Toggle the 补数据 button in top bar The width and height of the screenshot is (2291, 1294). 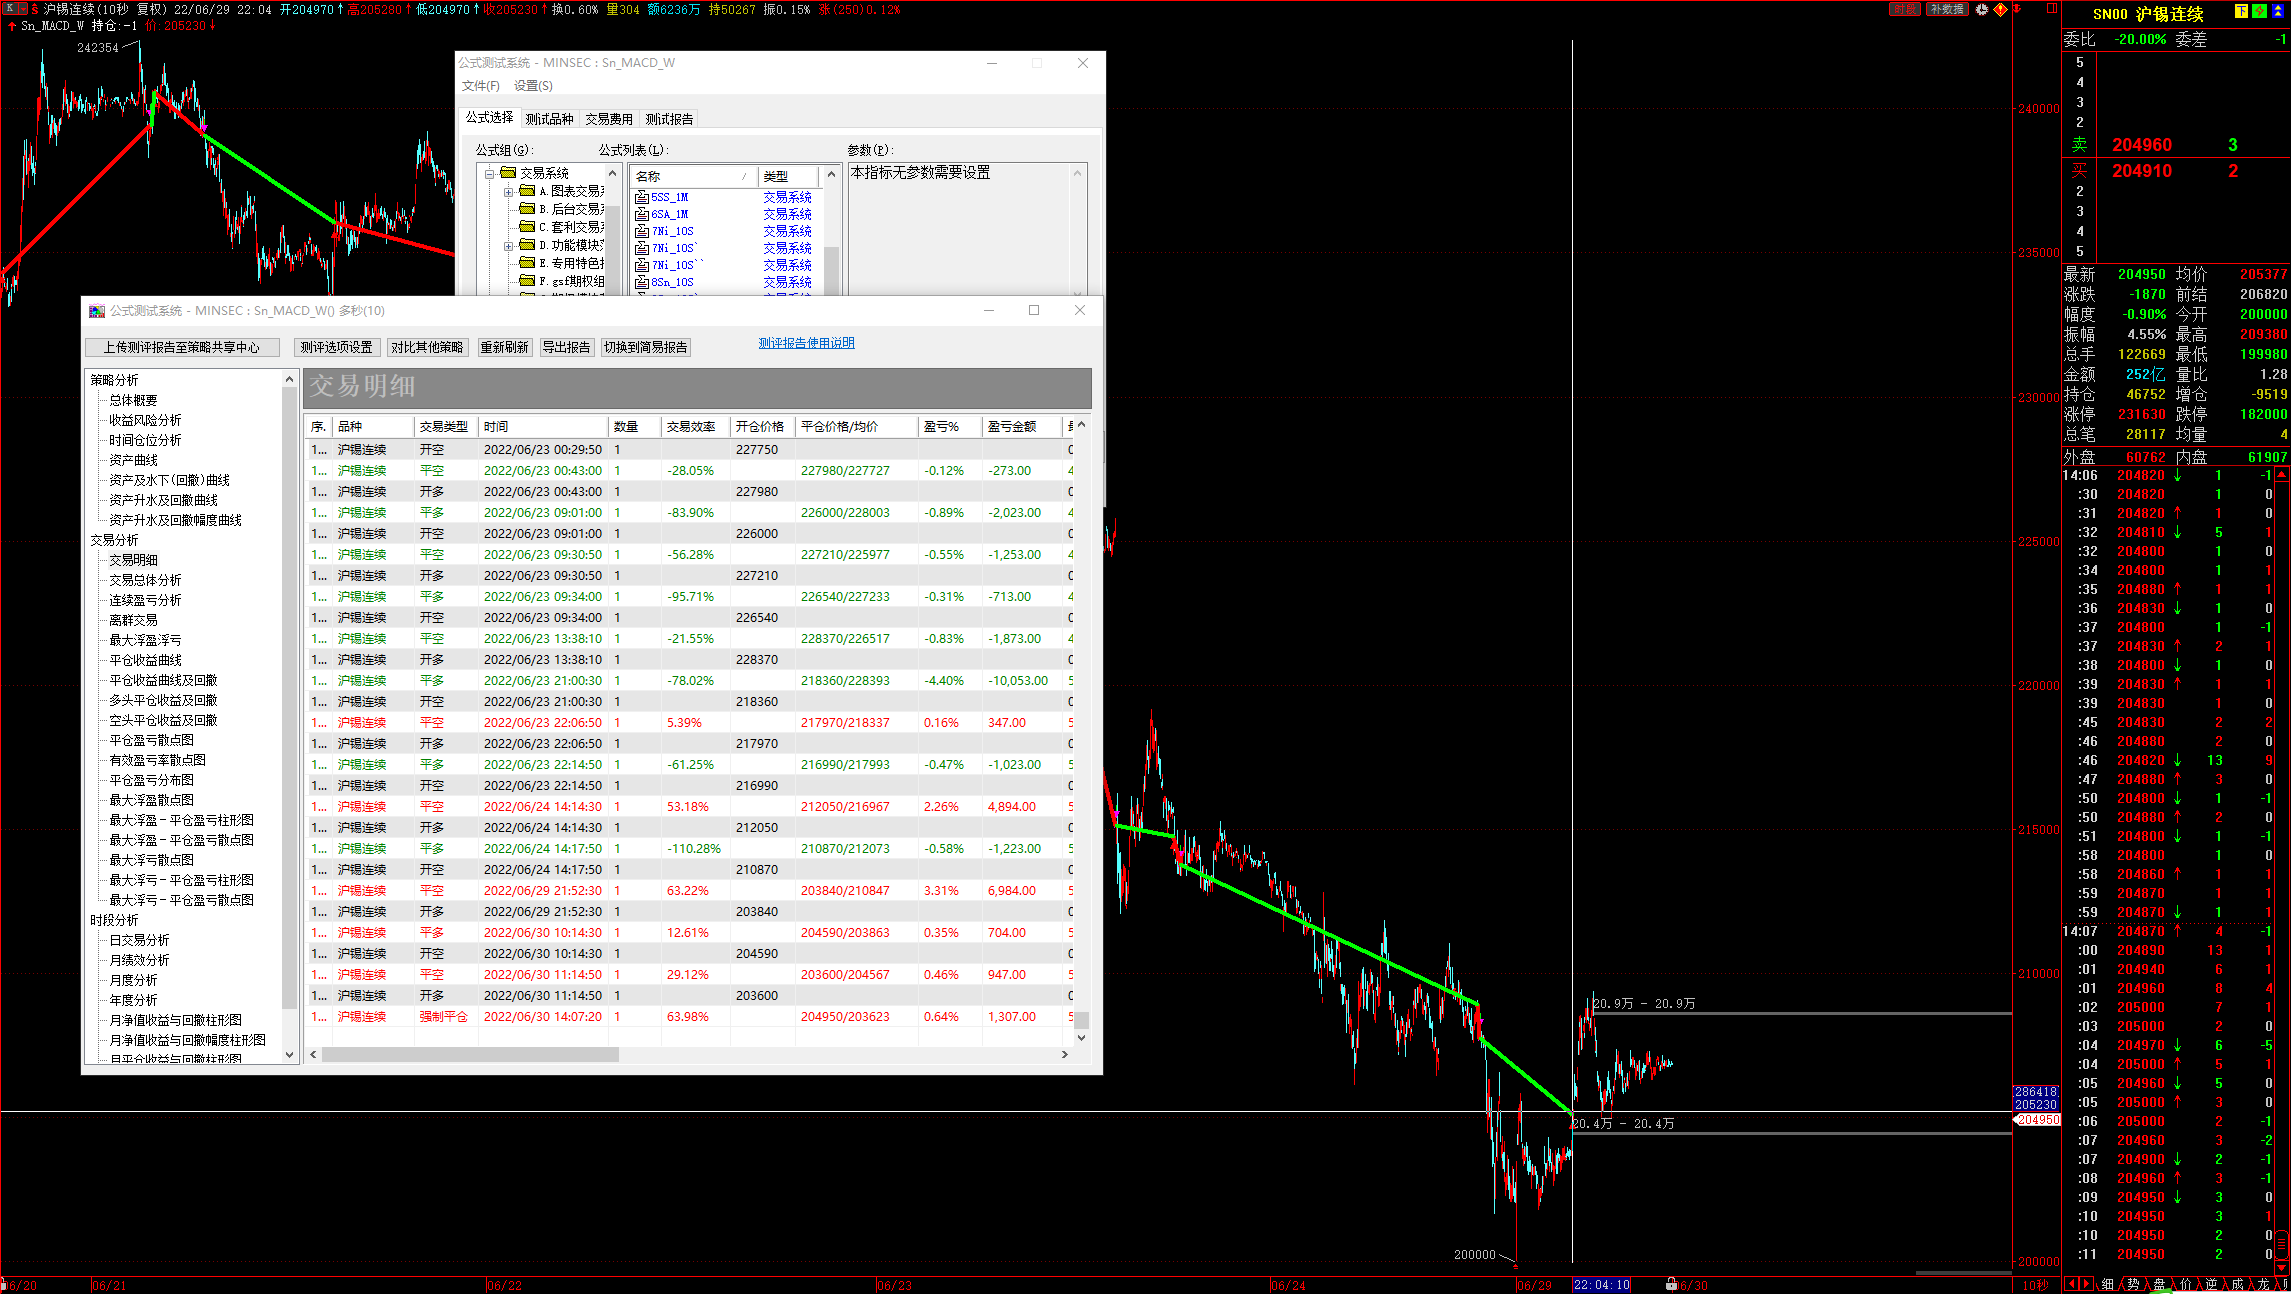coord(1947,9)
